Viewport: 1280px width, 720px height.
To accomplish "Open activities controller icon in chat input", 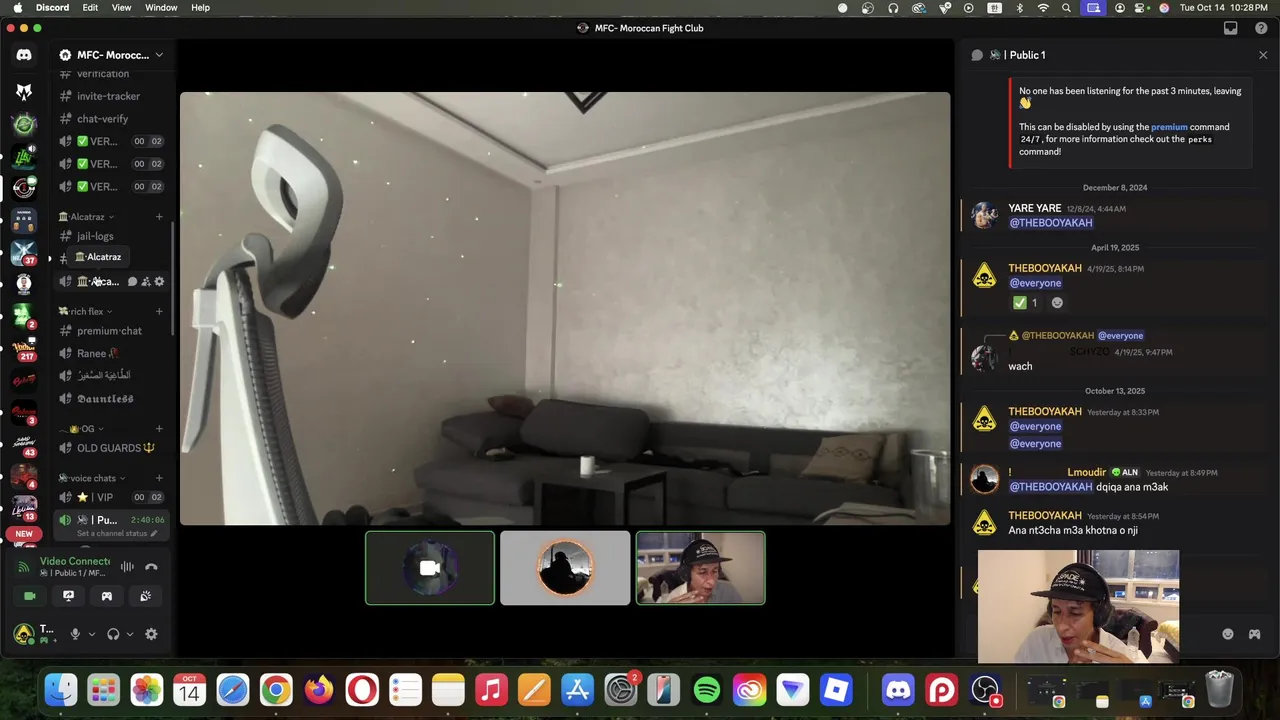I will pyautogui.click(x=1254, y=634).
